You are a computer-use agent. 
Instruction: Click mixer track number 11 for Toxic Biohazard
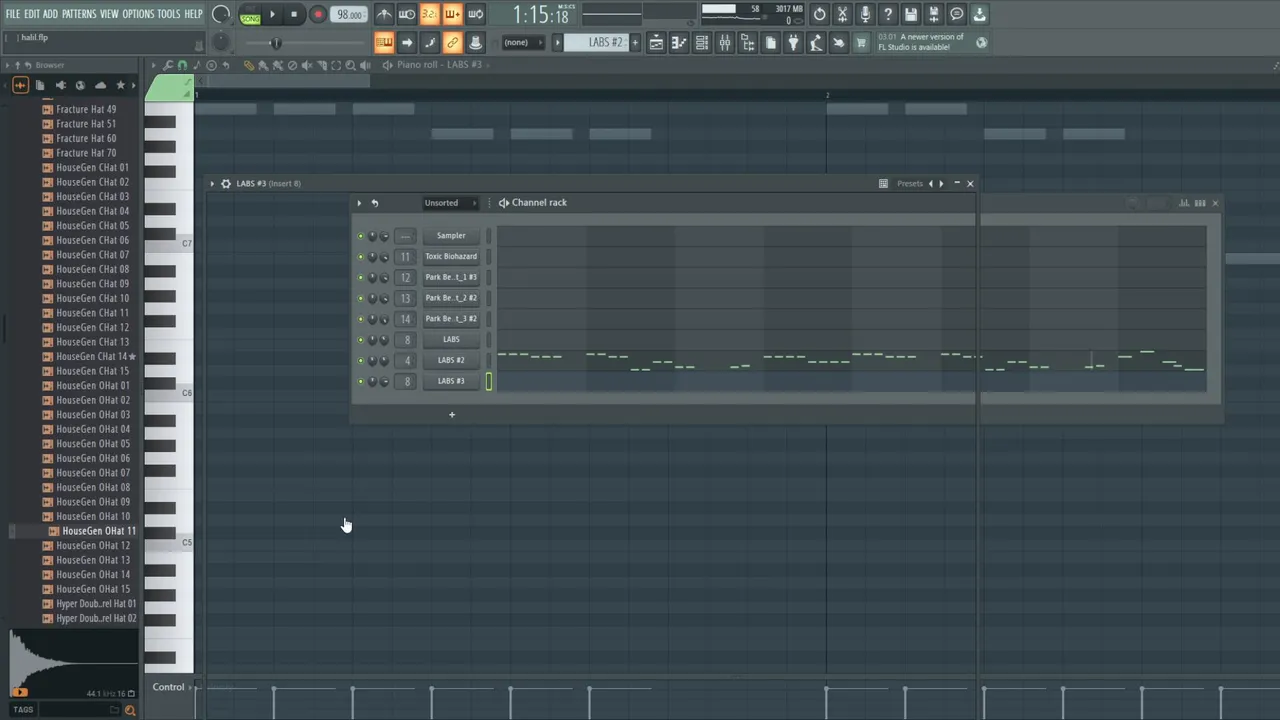(405, 257)
